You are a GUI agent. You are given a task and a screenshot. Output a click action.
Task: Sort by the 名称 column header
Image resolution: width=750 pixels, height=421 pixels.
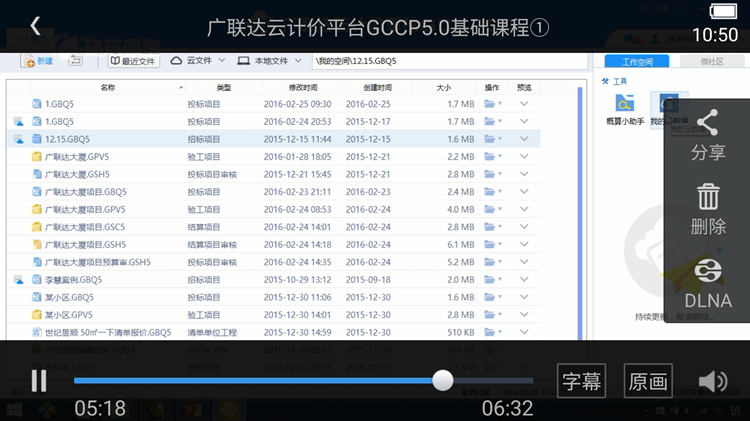point(108,88)
